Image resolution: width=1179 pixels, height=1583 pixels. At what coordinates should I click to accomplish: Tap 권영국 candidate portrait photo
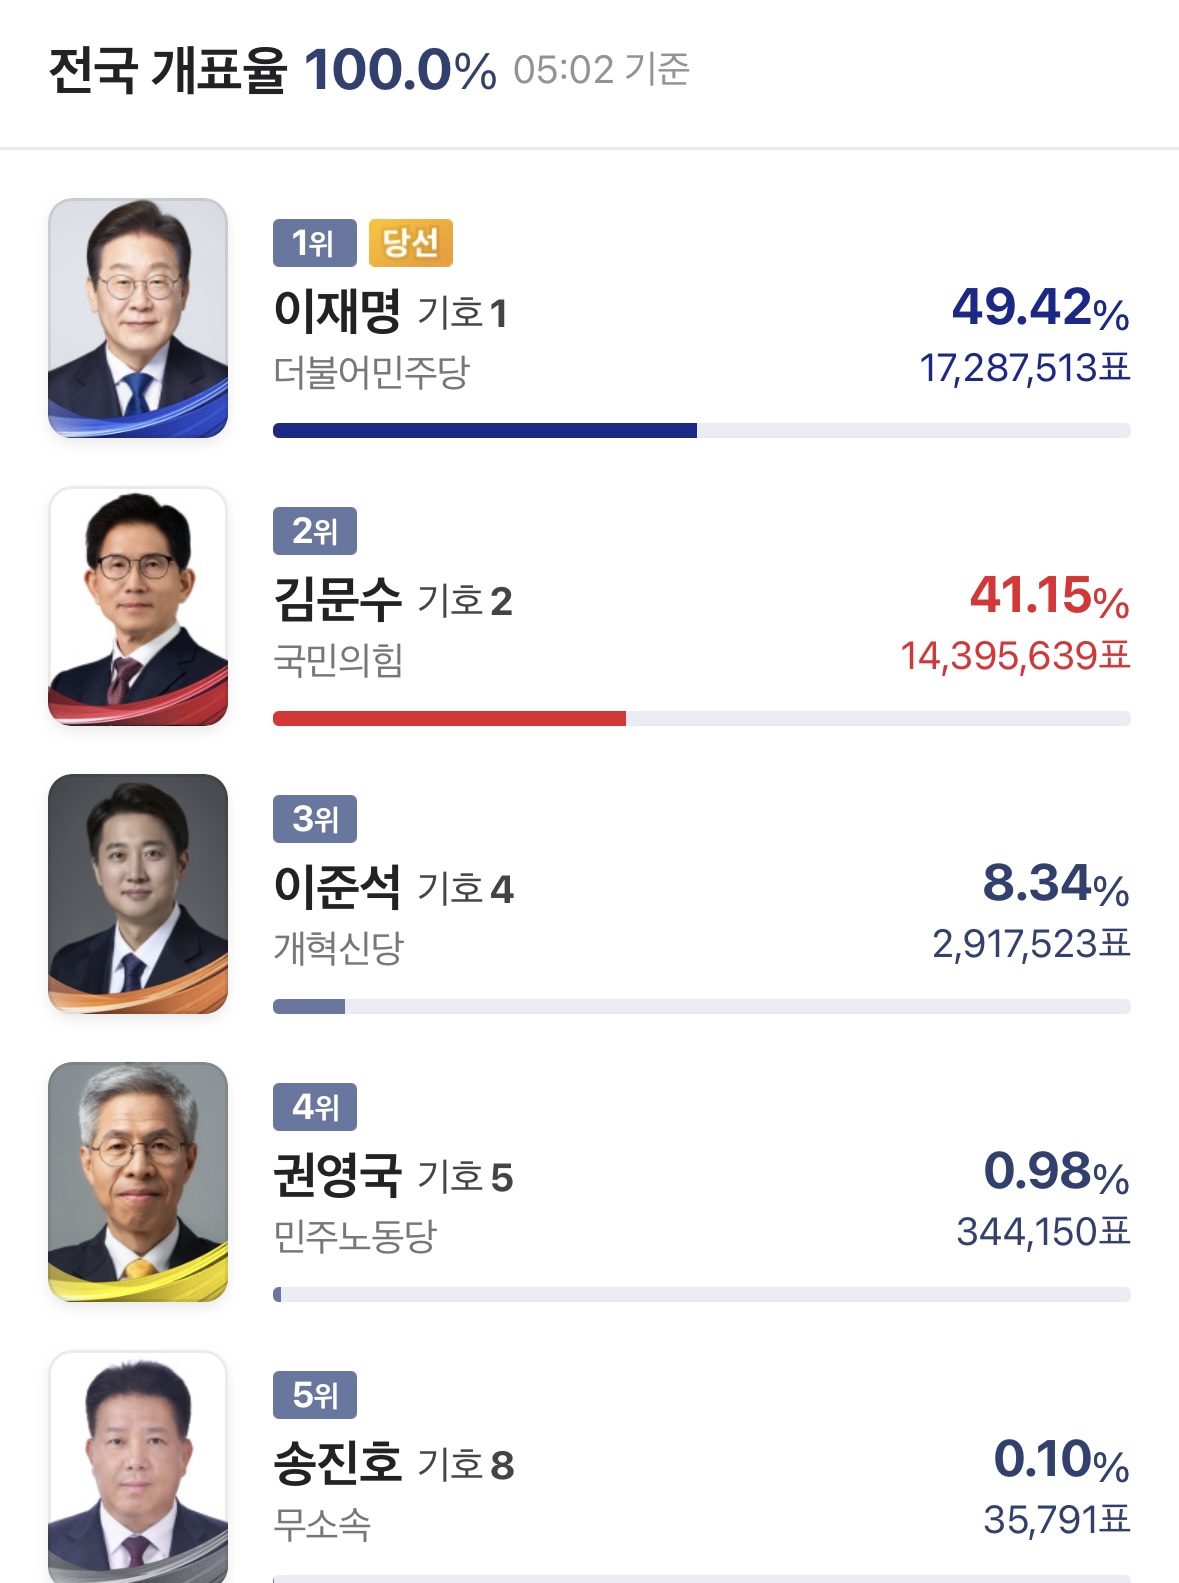tap(138, 1182)
